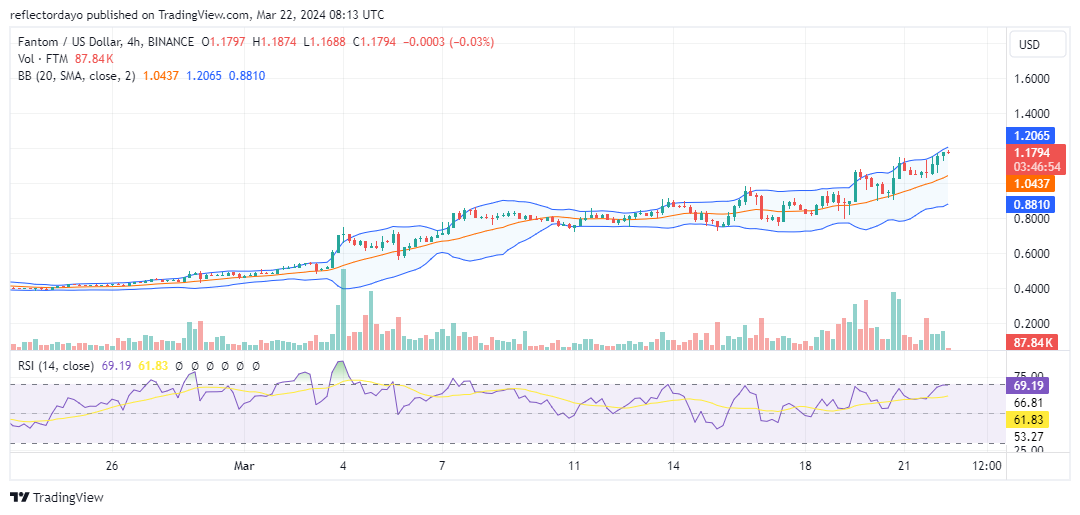
Task: Click the TradingView logo
Action: [x=56, y=497]
